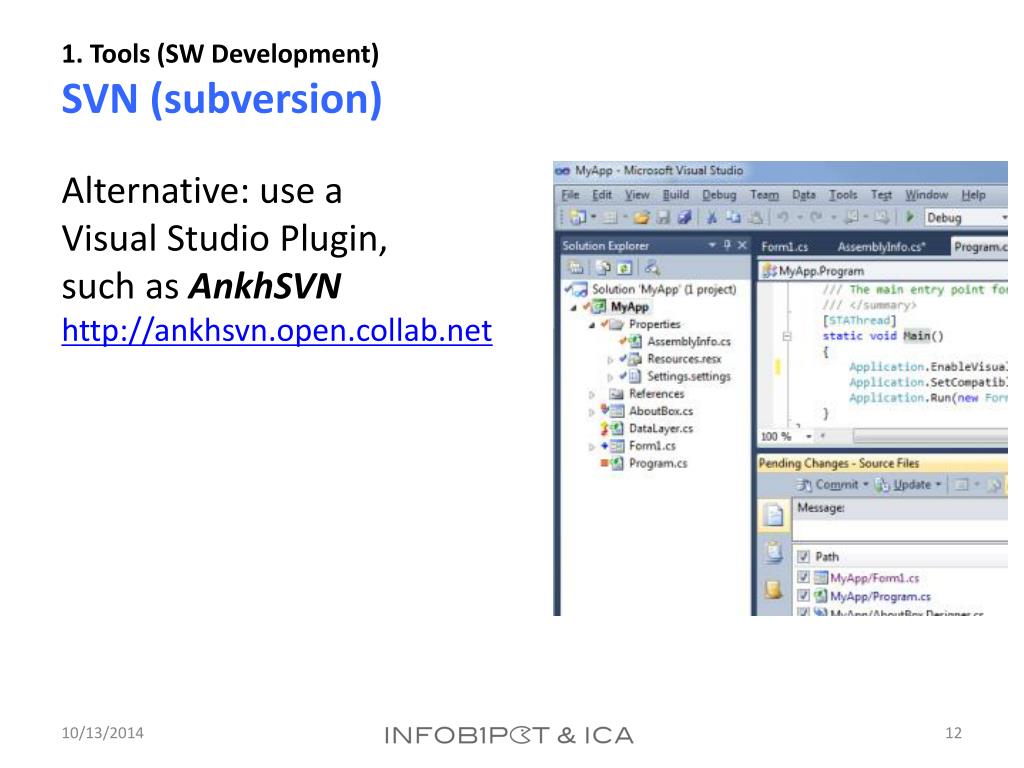Screen dimensions: 1024x768
Task: Select the Solution 'MyApp' (1 project) node
Action: (664, 289)
